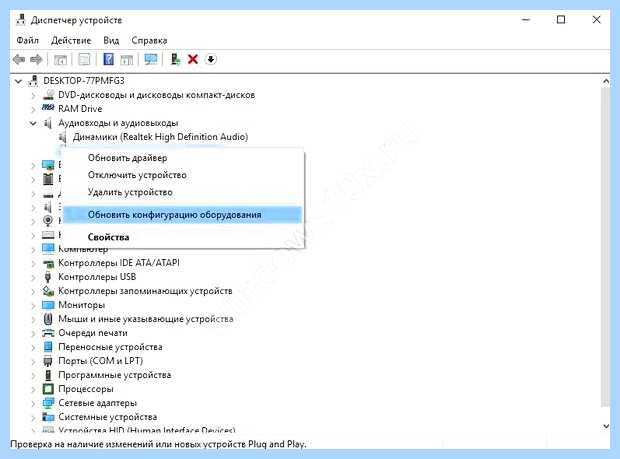Click the down-arrow disable device icon
The image size is (620, 459).
(211, 59)
